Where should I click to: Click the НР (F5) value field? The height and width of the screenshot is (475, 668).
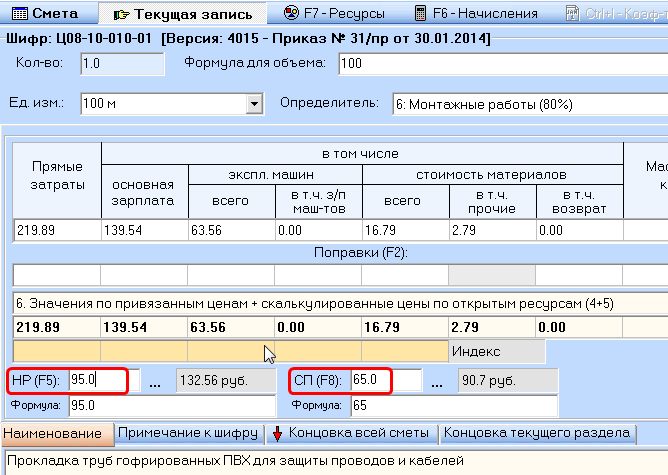(x=104, y=380)
